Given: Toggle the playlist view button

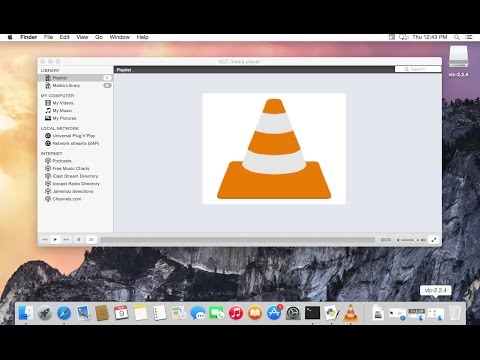Looking at the screenshot, I should [91, 239].
